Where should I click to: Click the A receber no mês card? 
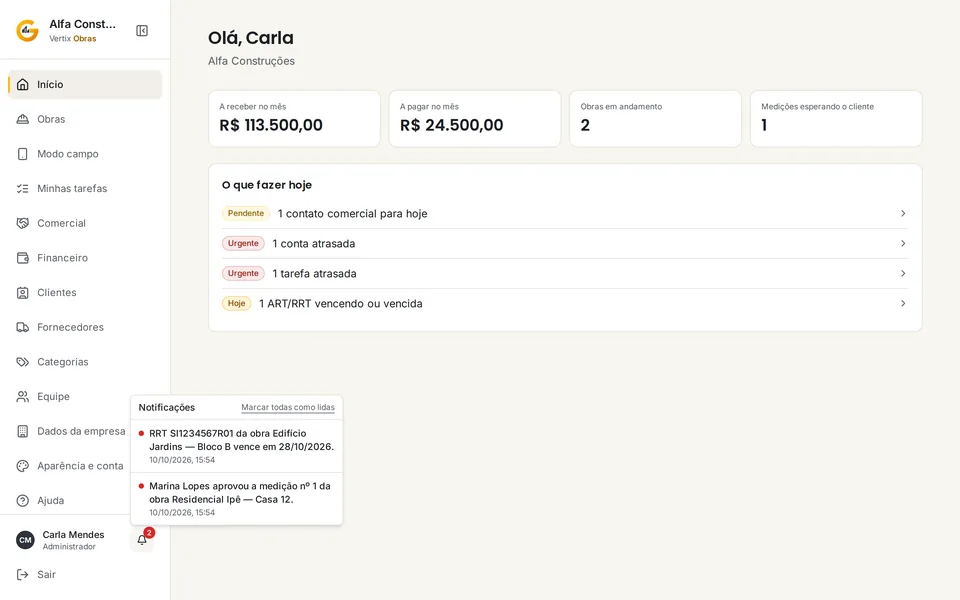pos(294,119)
